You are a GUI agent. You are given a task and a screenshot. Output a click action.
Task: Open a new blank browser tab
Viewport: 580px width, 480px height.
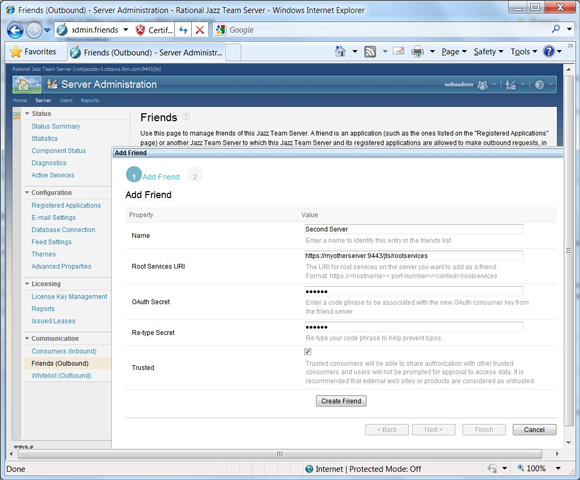click(233, 53)
